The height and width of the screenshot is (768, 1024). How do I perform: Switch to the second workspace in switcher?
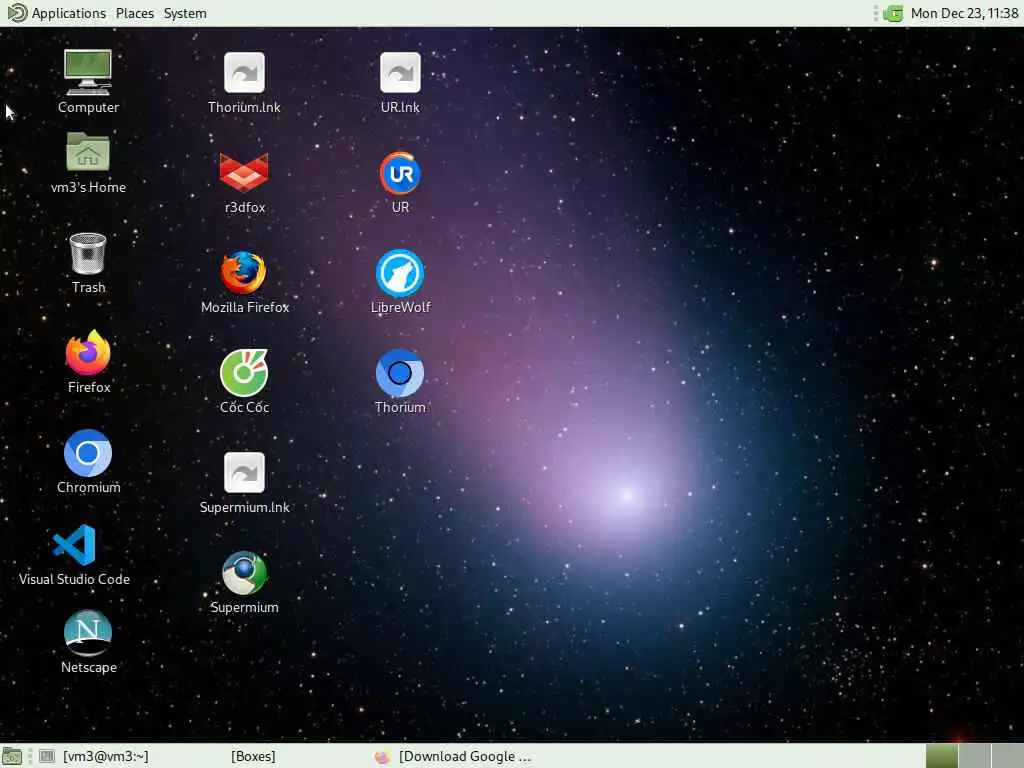click(x=974, y=756)
